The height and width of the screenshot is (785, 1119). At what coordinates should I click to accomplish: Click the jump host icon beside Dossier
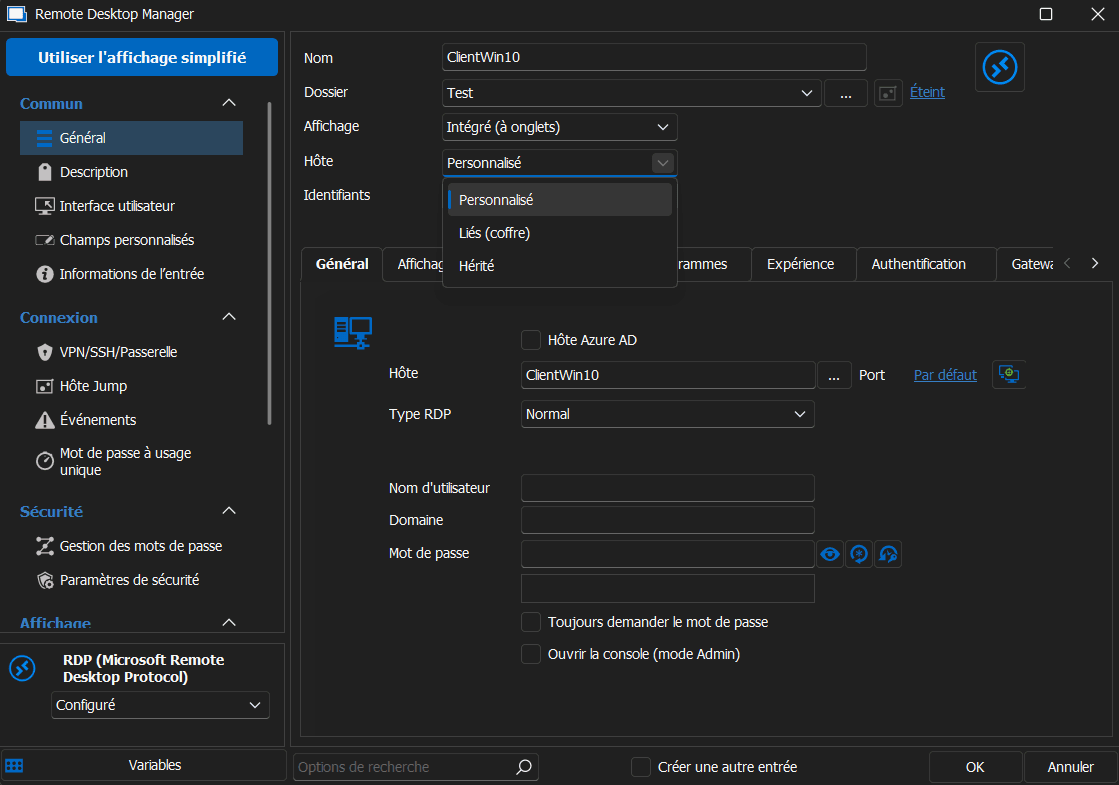tap(888, 93)
